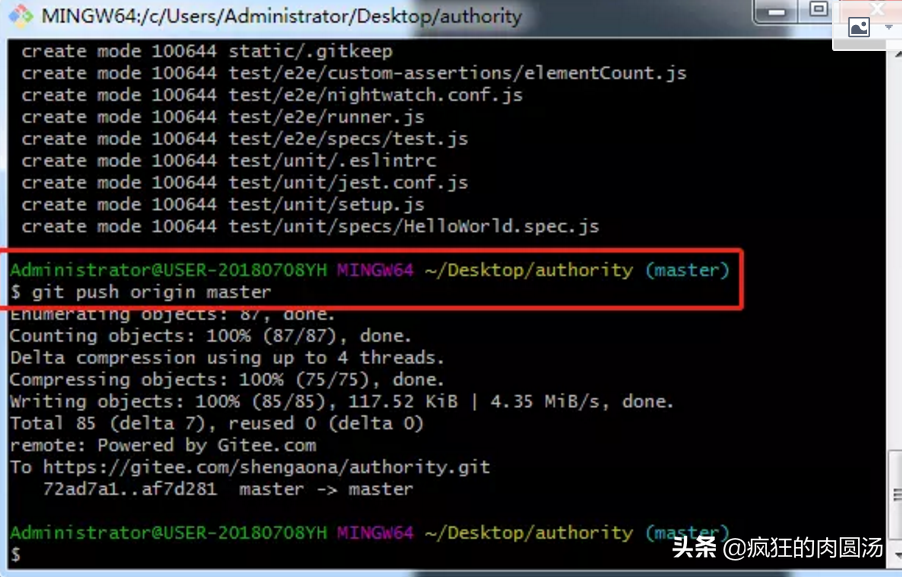Select the test/e2e/specs/test.js line
The image size is (902, 577).
click(x=244, y=139)
